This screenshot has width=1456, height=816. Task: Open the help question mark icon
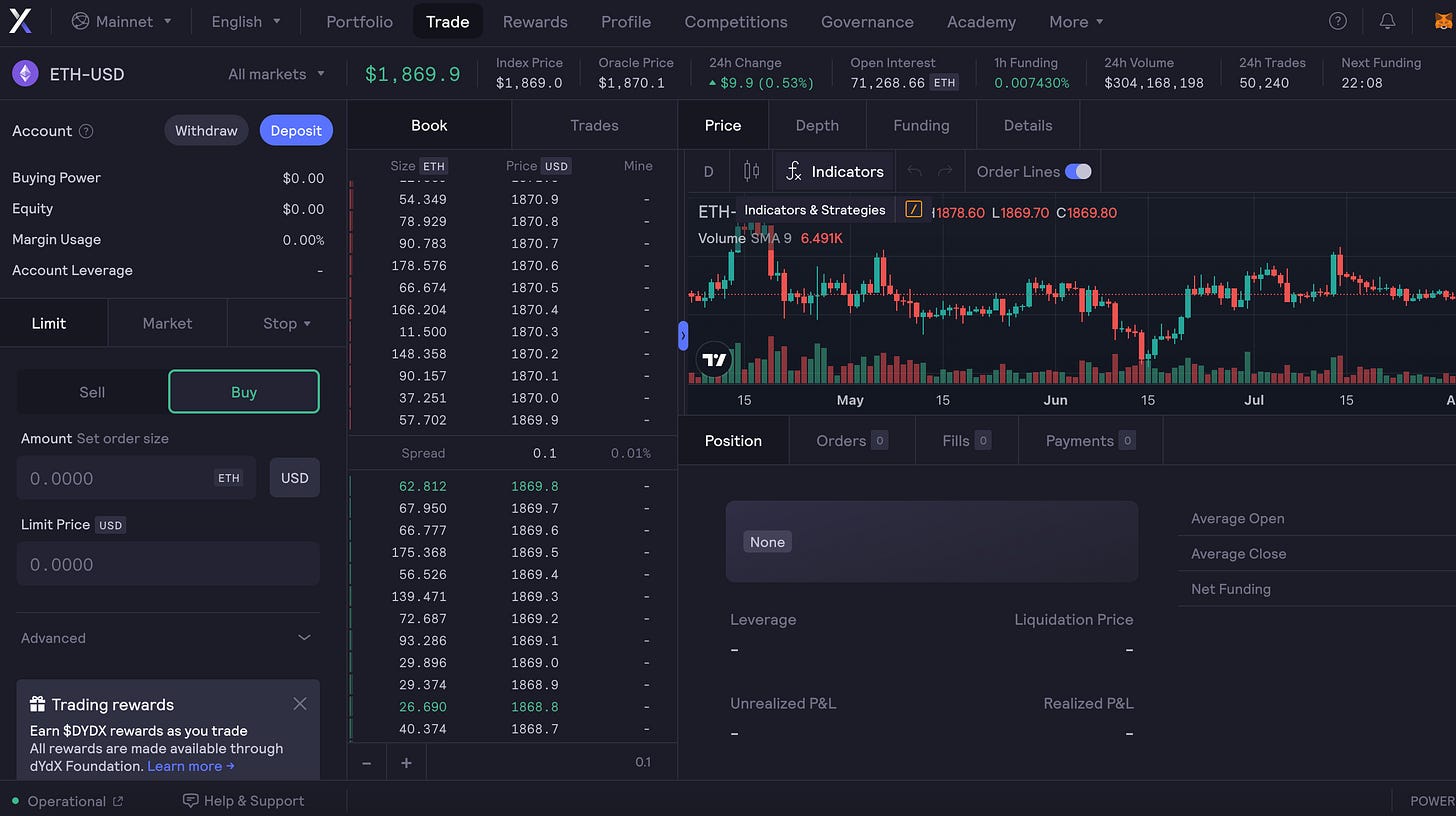tap(1338, 21)
